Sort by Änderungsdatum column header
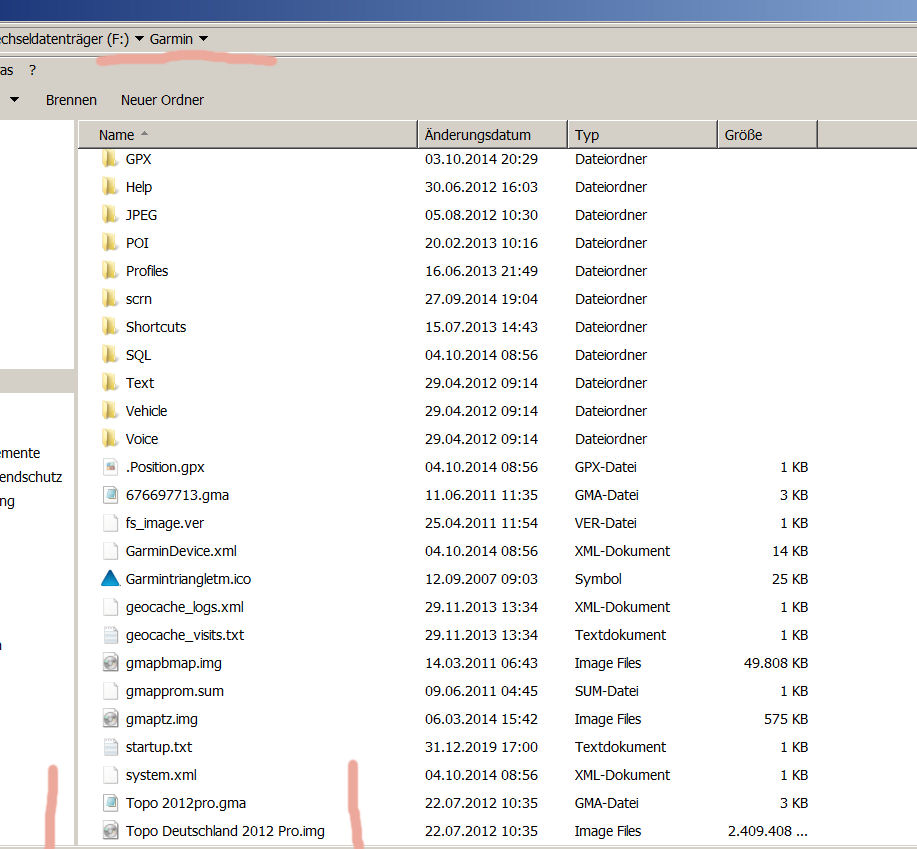The width and height of the screenshot is (917, 849). pos(492,135)
